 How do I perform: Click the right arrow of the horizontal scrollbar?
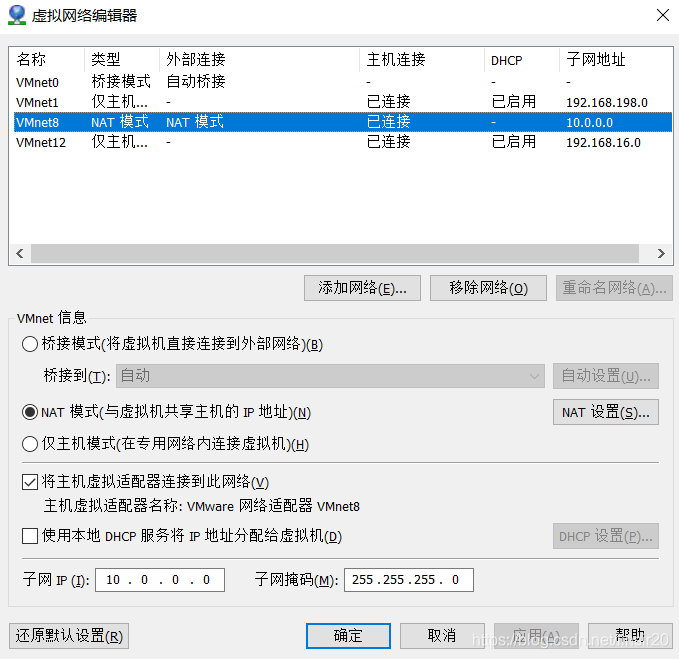pos(661,253)
